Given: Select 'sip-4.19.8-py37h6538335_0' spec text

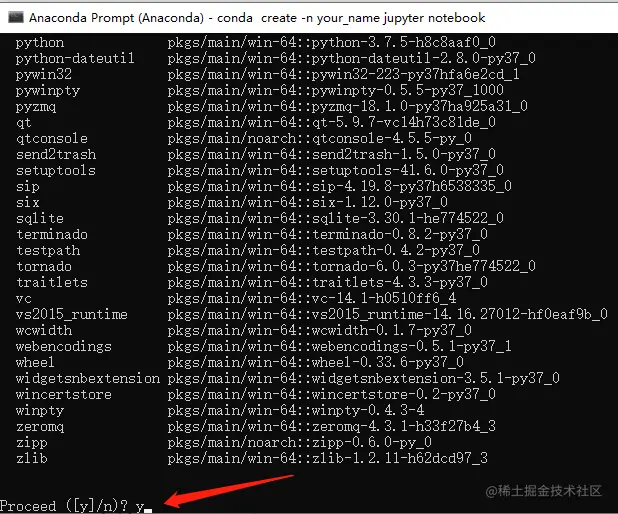Looking at the screenshot, I should coord(411,186).
